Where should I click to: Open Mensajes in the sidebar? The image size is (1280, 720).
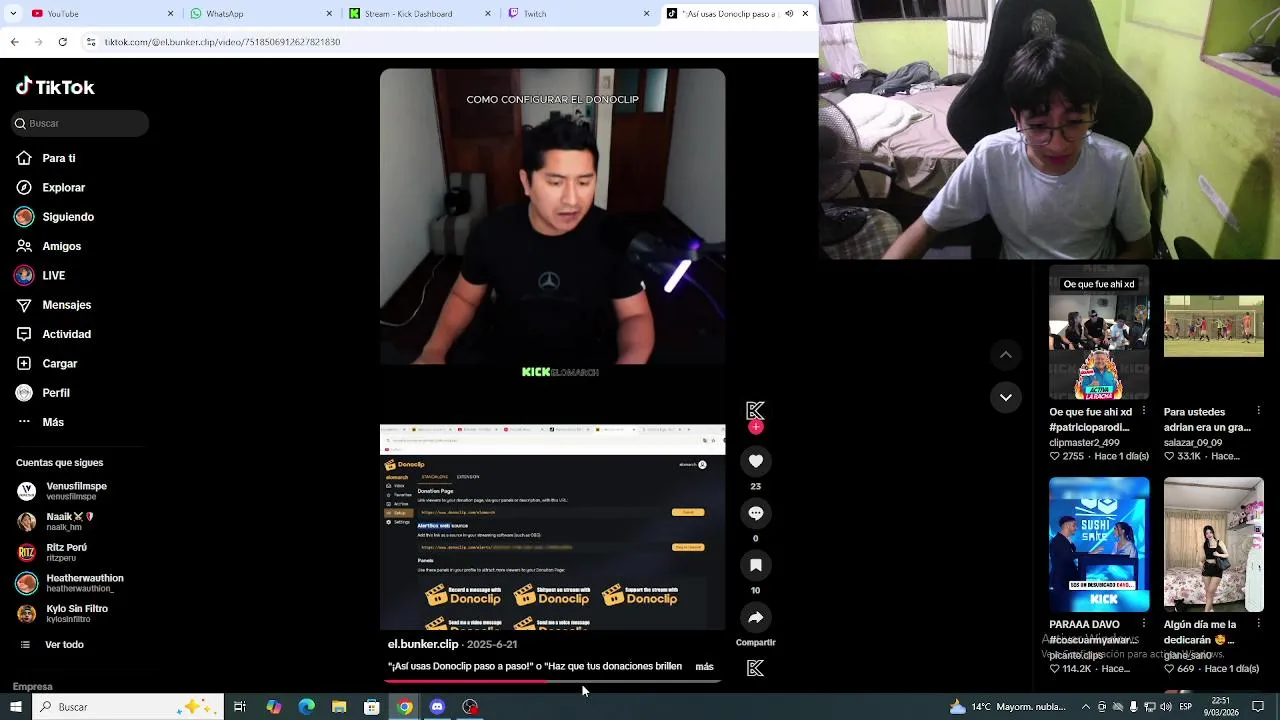(54, 305)
